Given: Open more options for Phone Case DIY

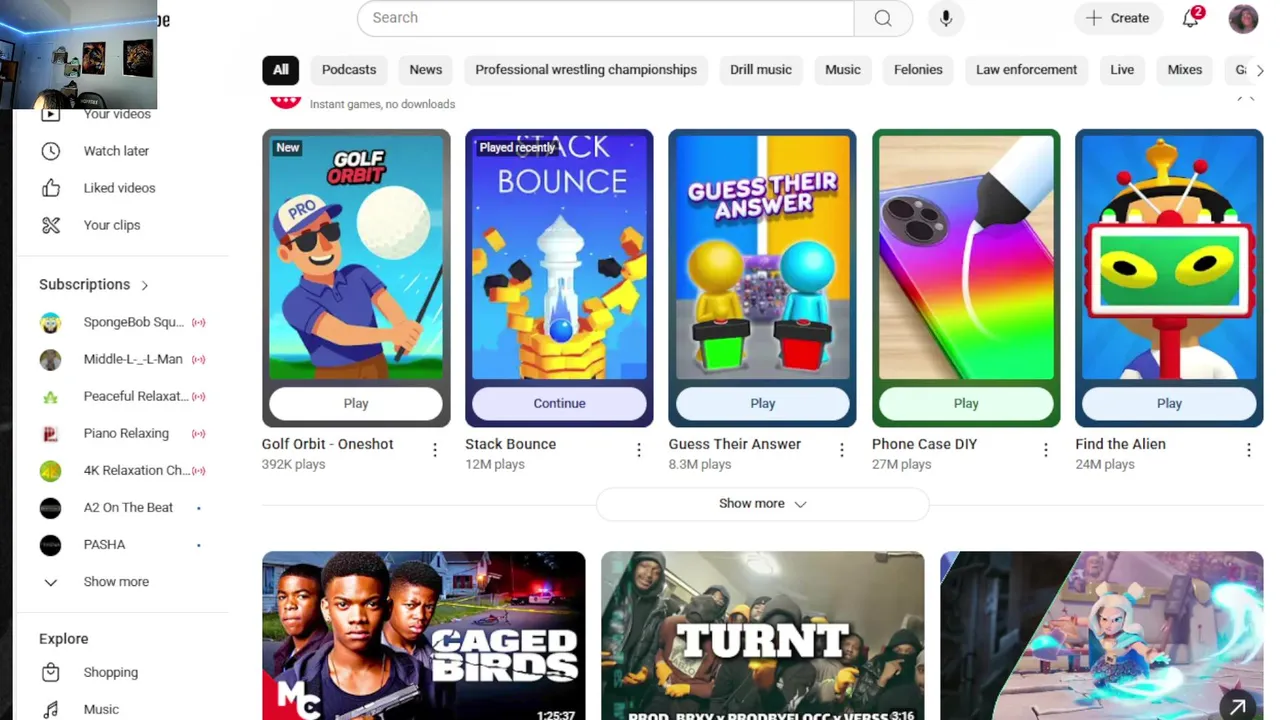Looking at the screenshot, I should 1046,451.
